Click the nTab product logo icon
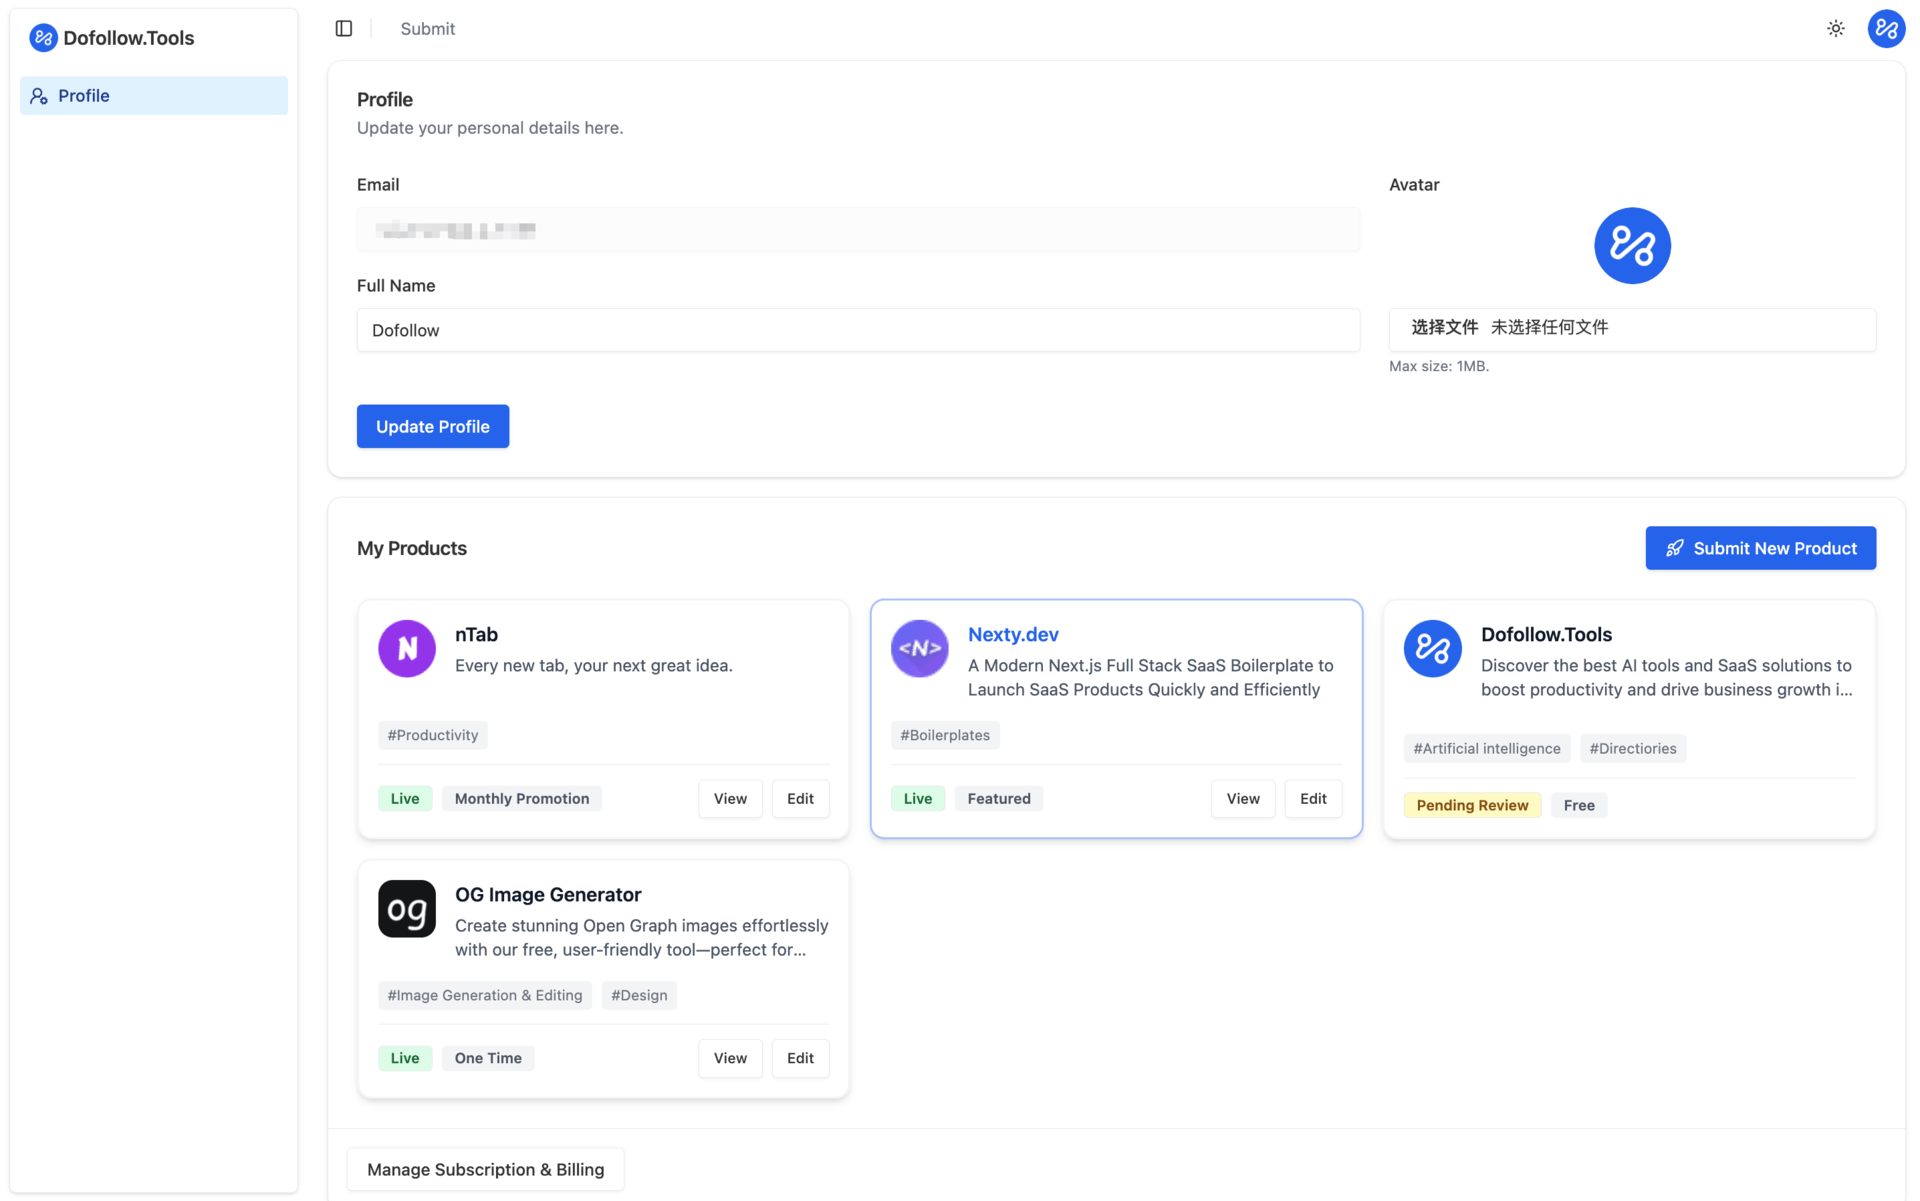 [407, 648]
